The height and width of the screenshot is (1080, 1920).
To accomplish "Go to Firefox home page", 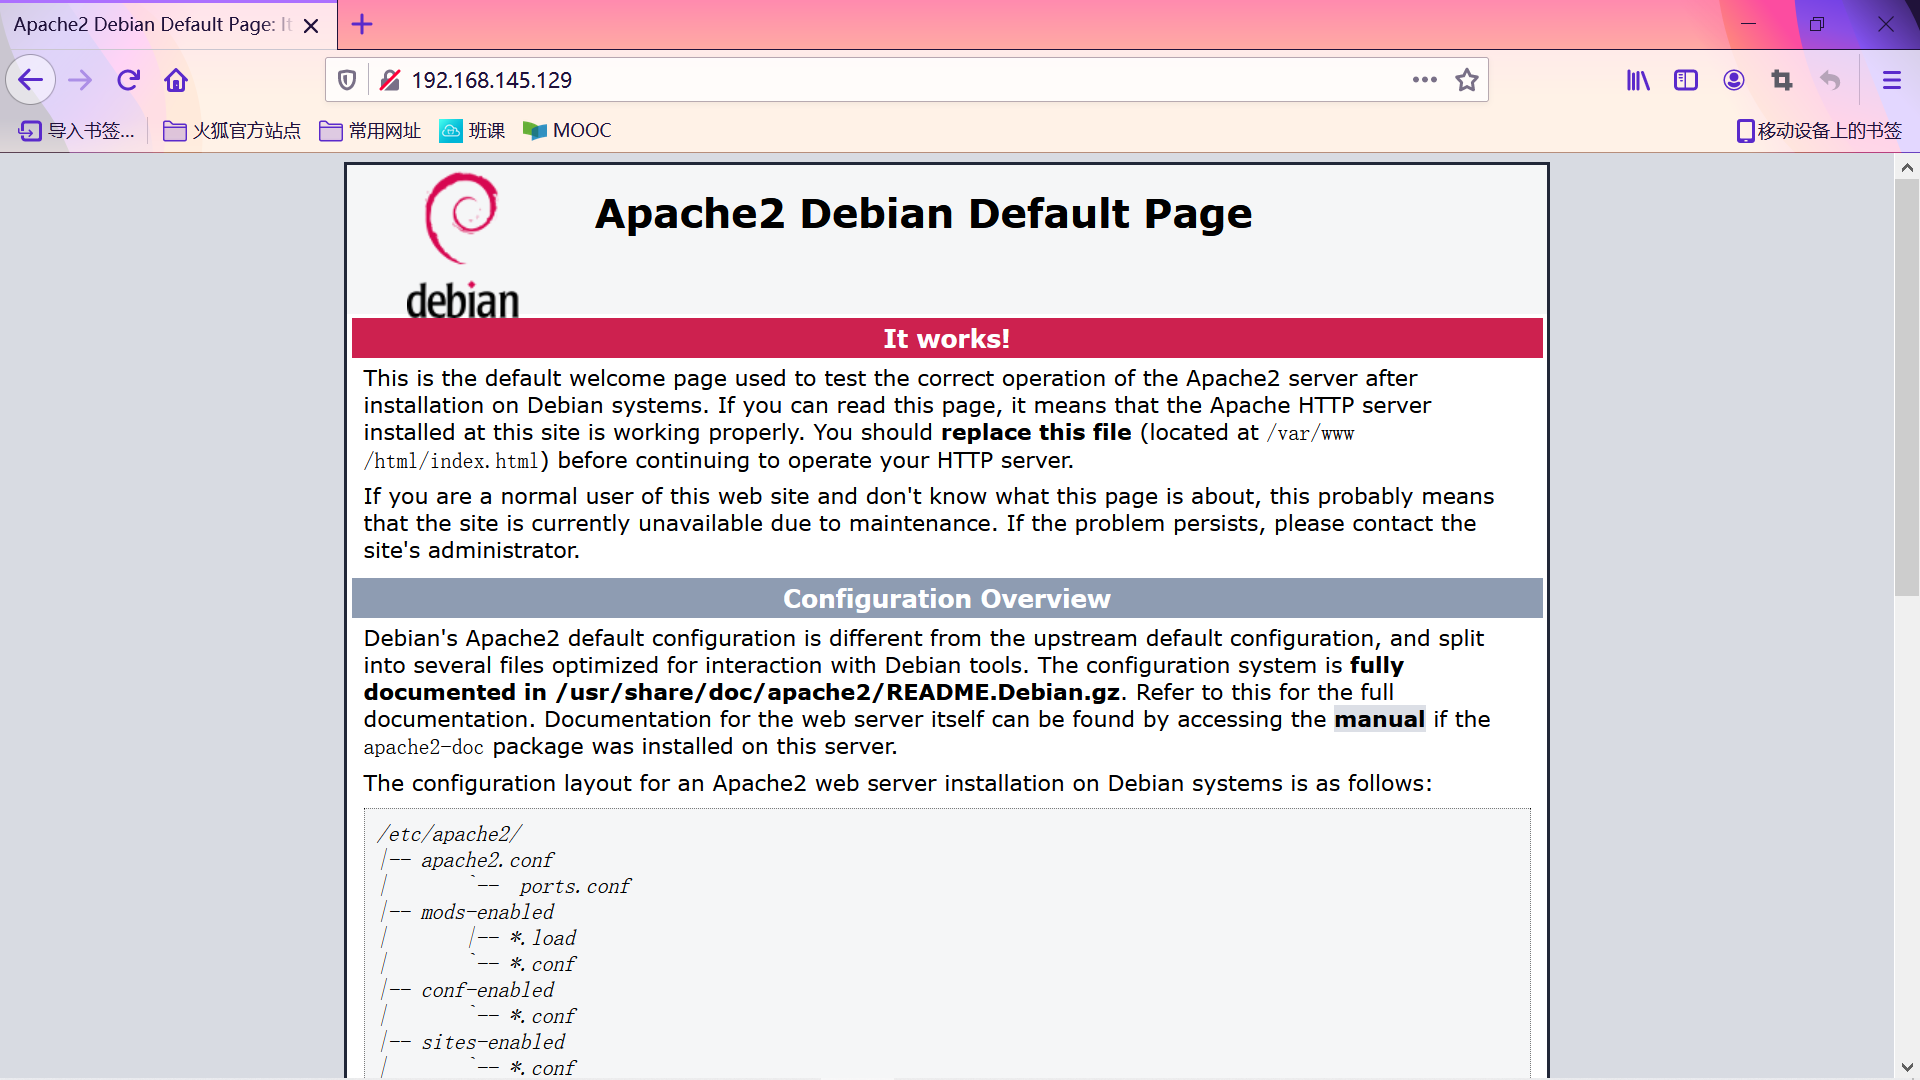I will click(176, 80).
